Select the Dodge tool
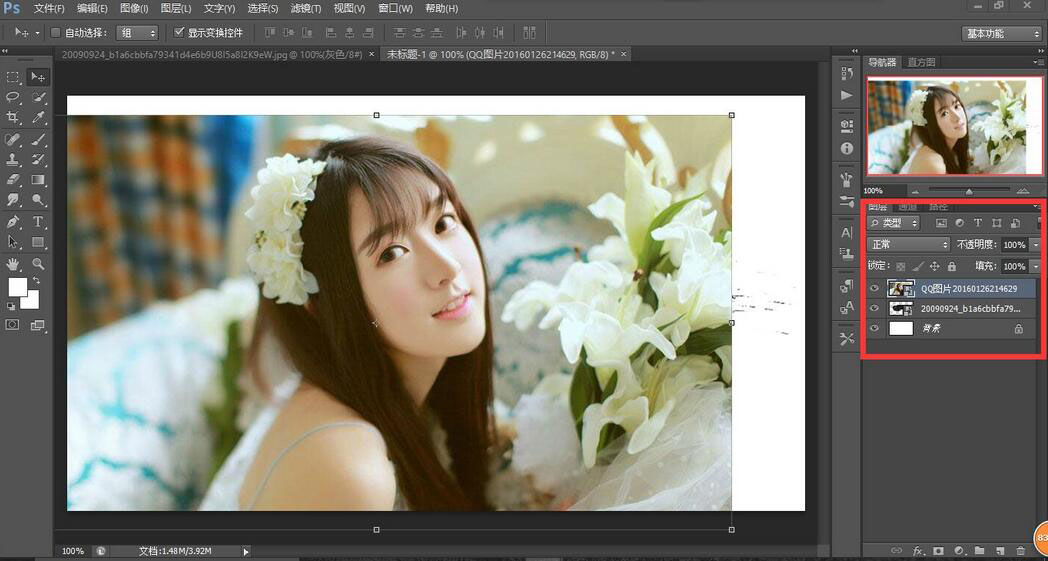Screen dimensions: 1048x561 38,199
